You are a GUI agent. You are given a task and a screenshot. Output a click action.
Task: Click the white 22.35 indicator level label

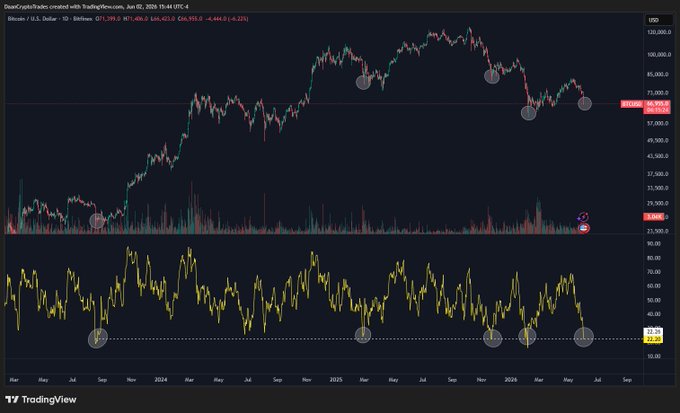[x=654, y=332]
